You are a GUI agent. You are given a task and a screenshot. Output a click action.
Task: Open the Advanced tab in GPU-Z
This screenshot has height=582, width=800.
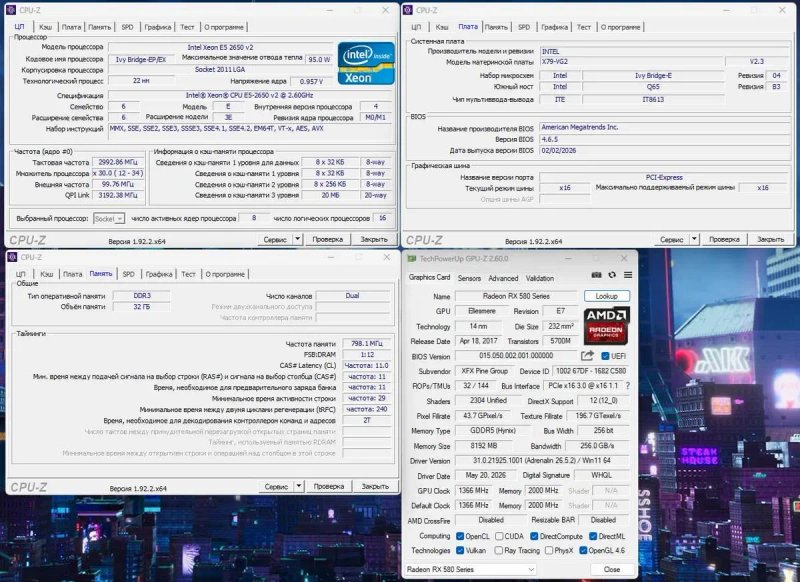[503, 278]
